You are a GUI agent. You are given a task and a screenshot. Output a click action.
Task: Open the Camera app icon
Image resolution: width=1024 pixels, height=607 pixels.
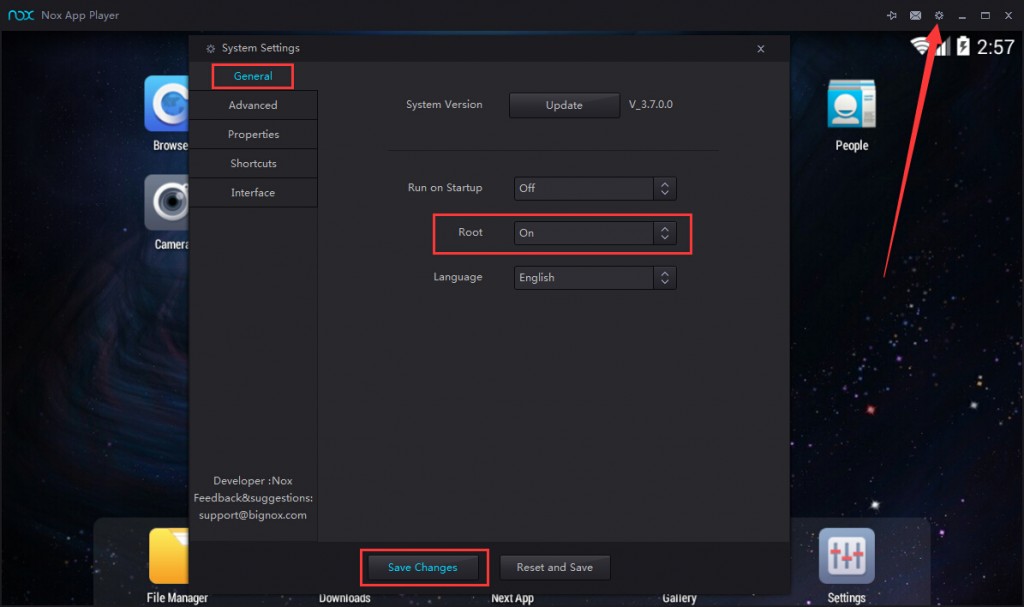tap(167, 203)
